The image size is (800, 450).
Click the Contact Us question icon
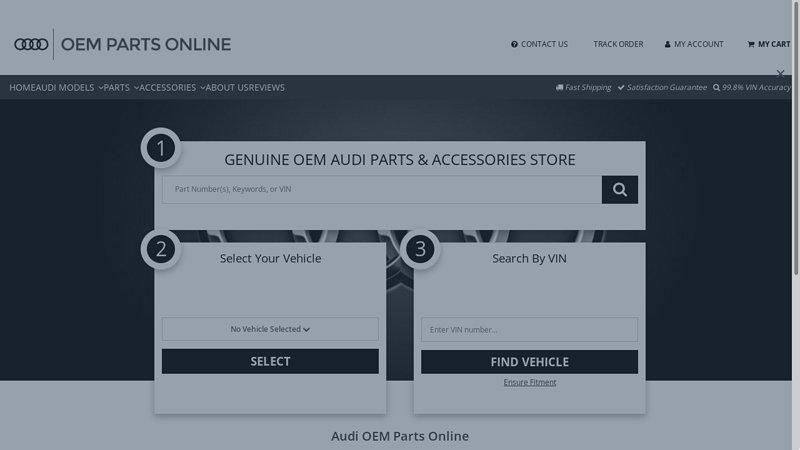[x=514, y=44]
